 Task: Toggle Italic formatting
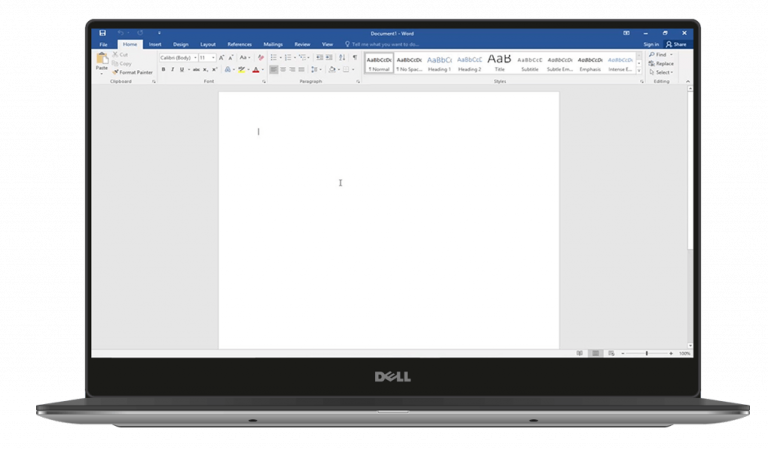(x=173, y=70)
